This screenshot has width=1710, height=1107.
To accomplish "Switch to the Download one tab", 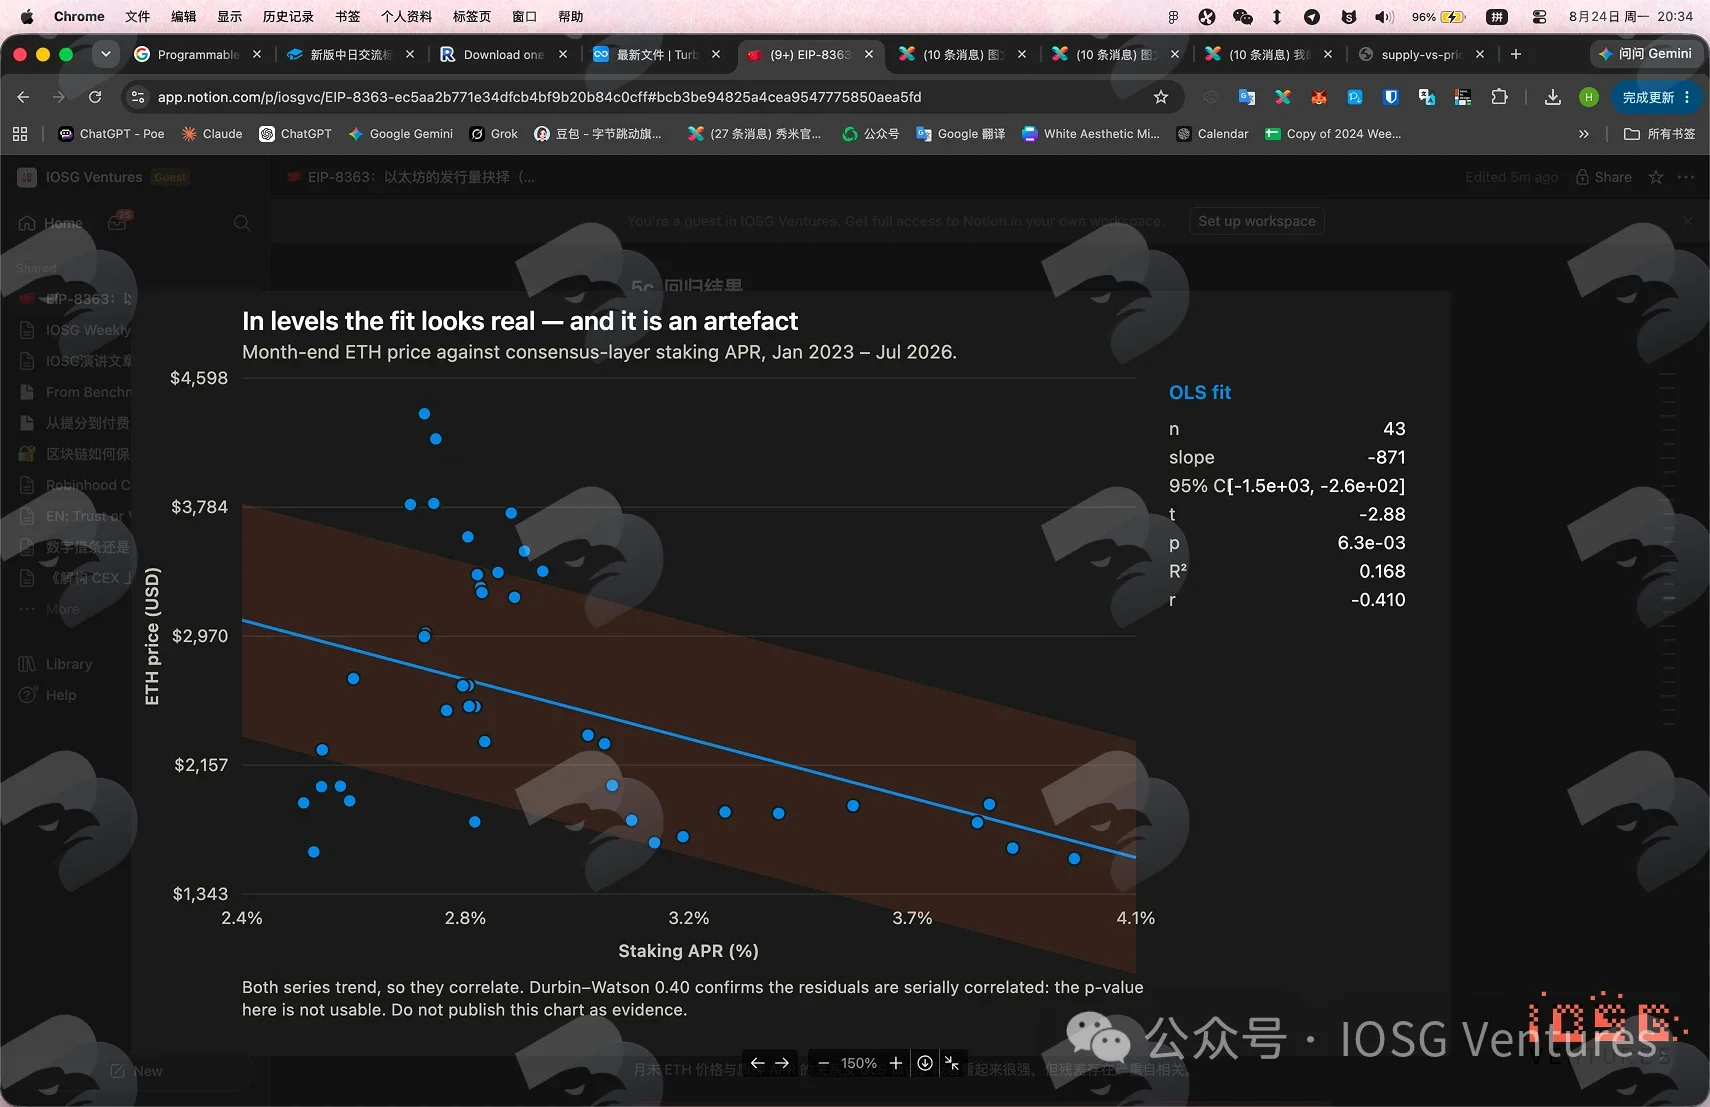I will [504, 54].
